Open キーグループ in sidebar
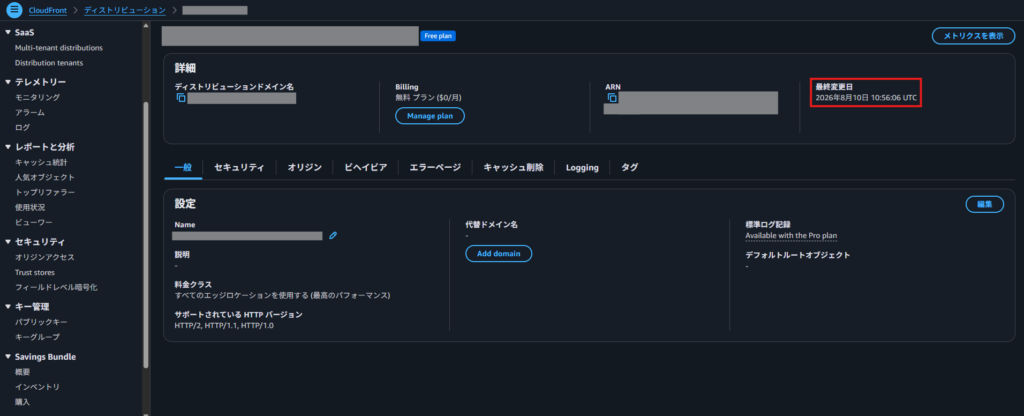Image resolution: width=1024 pixels, height=416 pixels. pos(37,337)
